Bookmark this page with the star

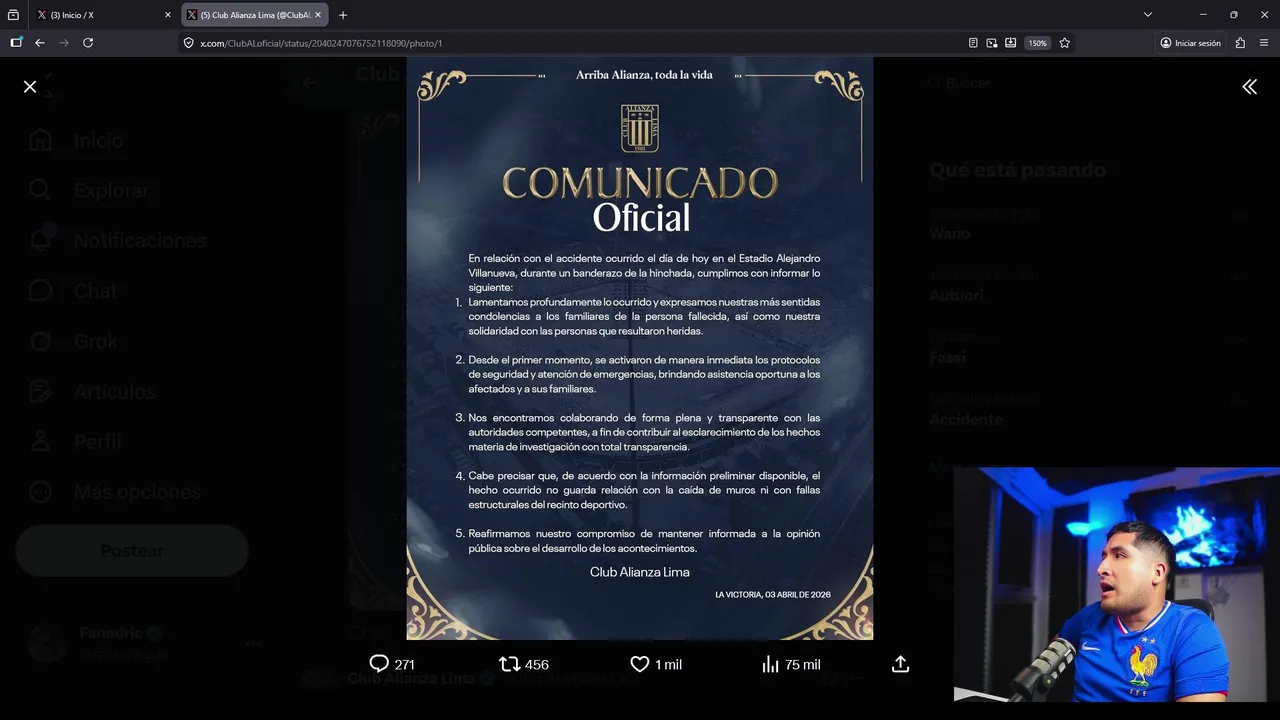1065,43
